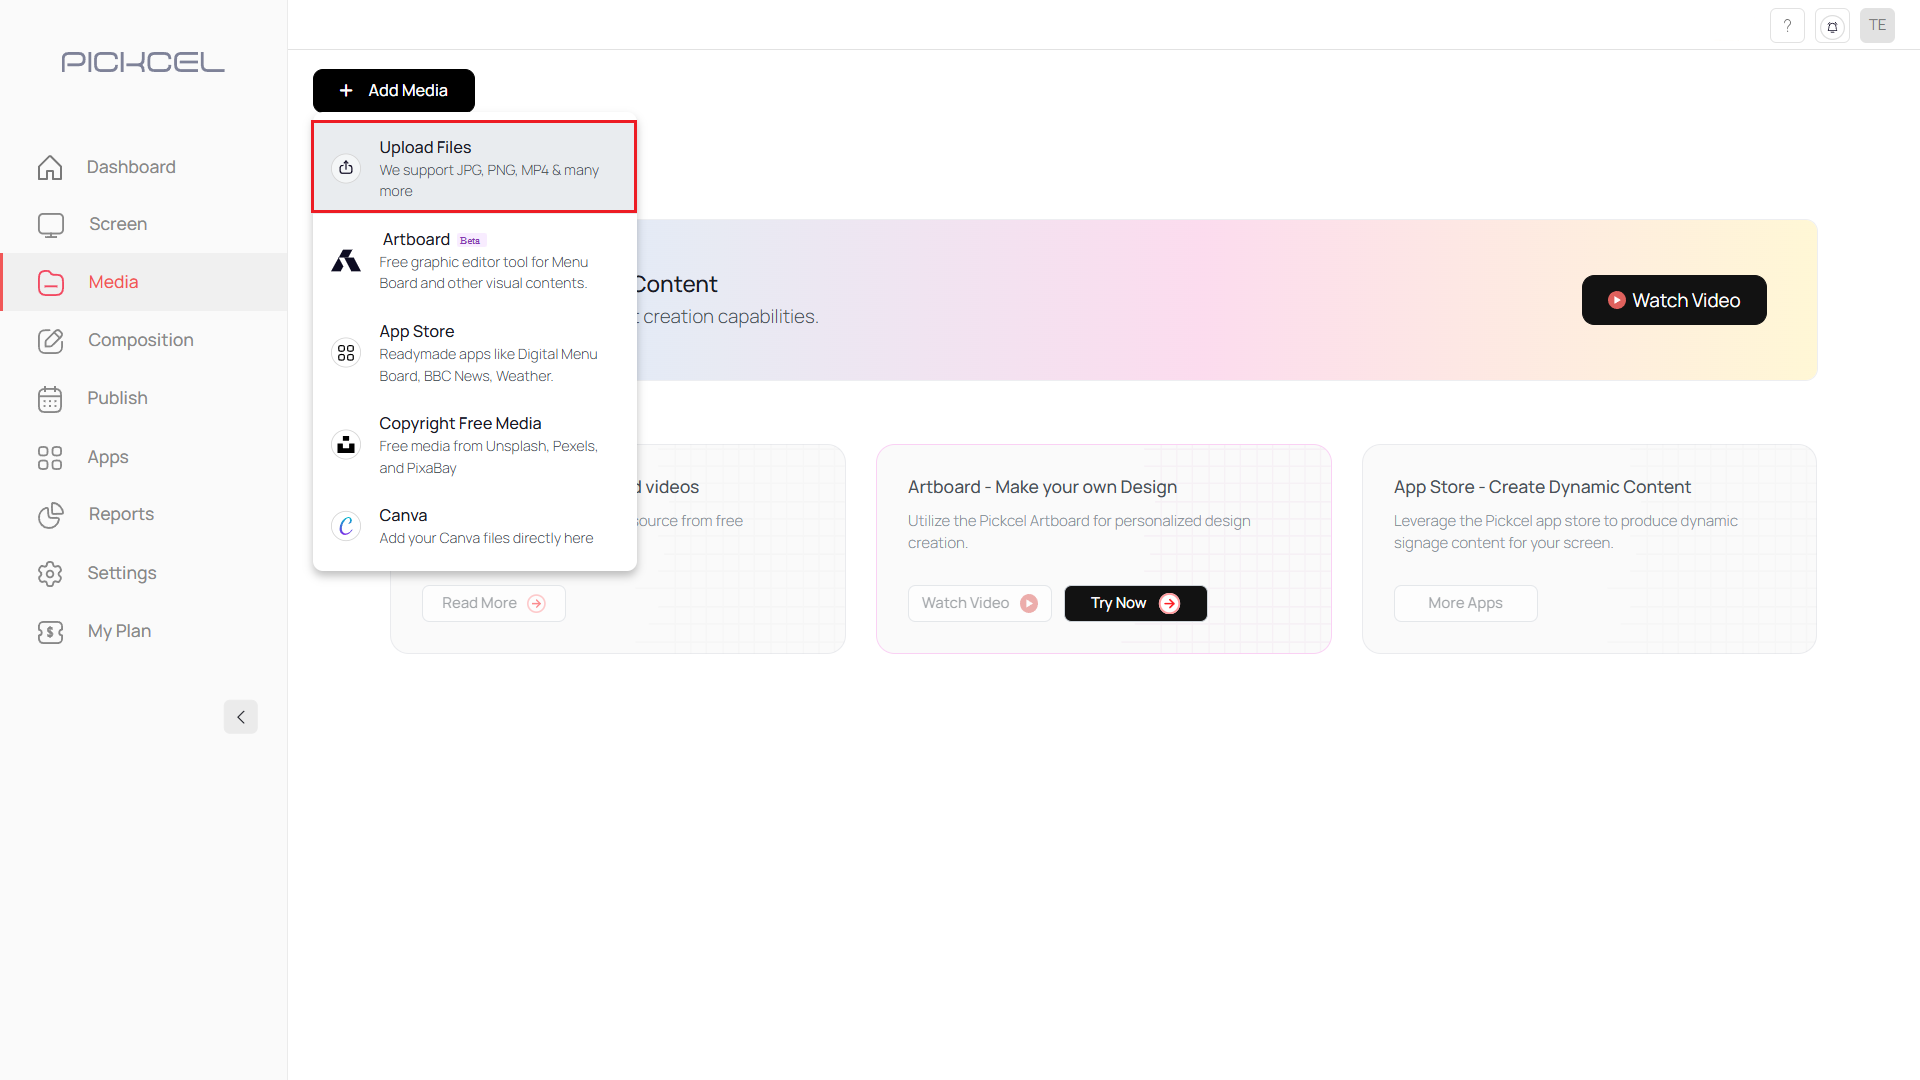The width and height of the screenshot is (1920, 1080).
Task: Select Composition in the sidebar
Action: 140,340
